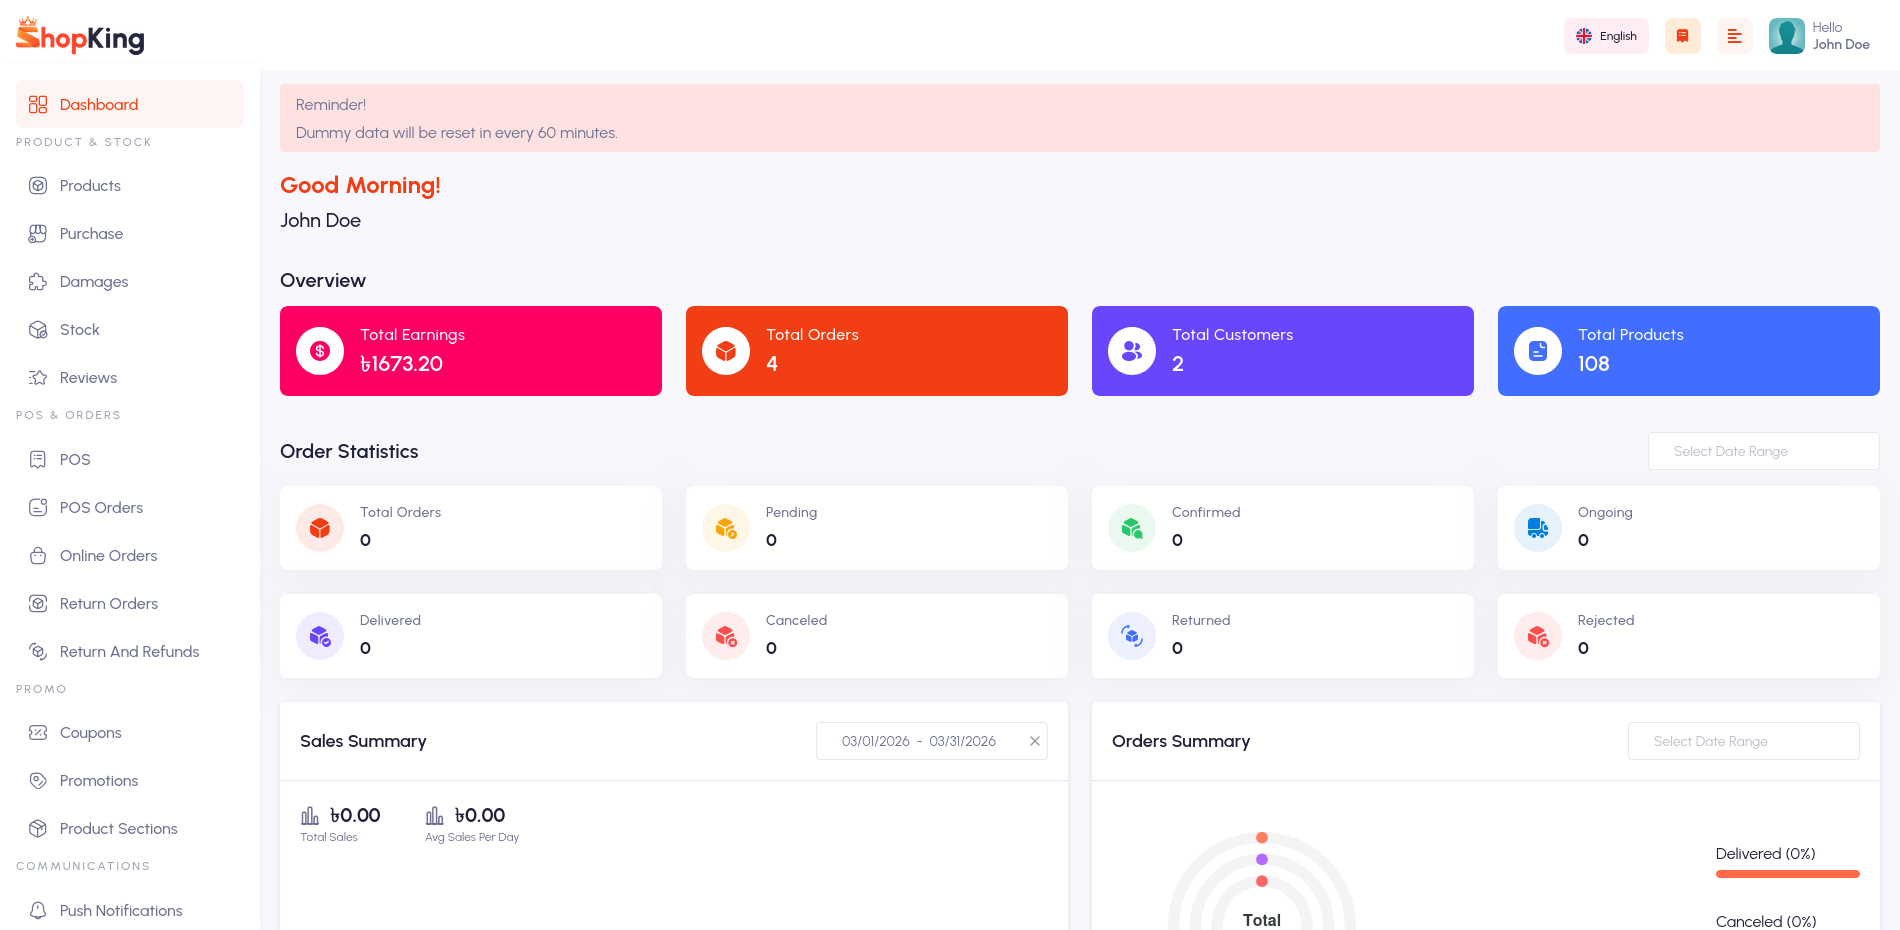Image resolution: width=1900 pixels, height=930 pixels.
Task: Open the Products page from sidebar
Action: click(90, 186)
